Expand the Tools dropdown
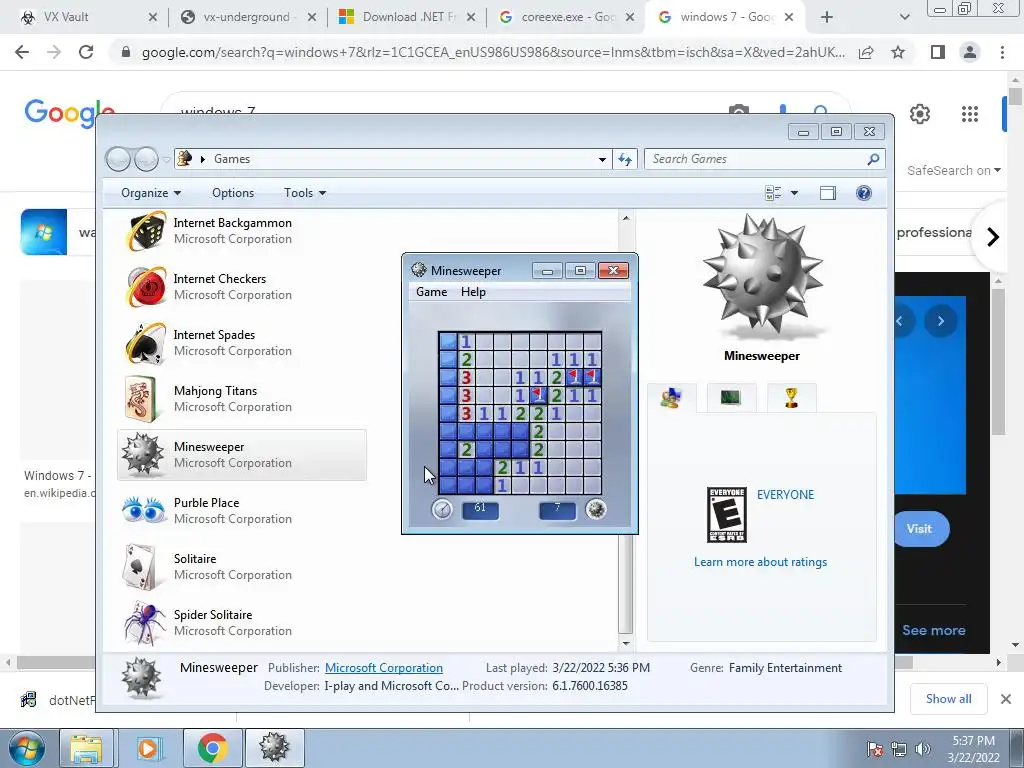1024x768 pixels. tap(305, 193)
